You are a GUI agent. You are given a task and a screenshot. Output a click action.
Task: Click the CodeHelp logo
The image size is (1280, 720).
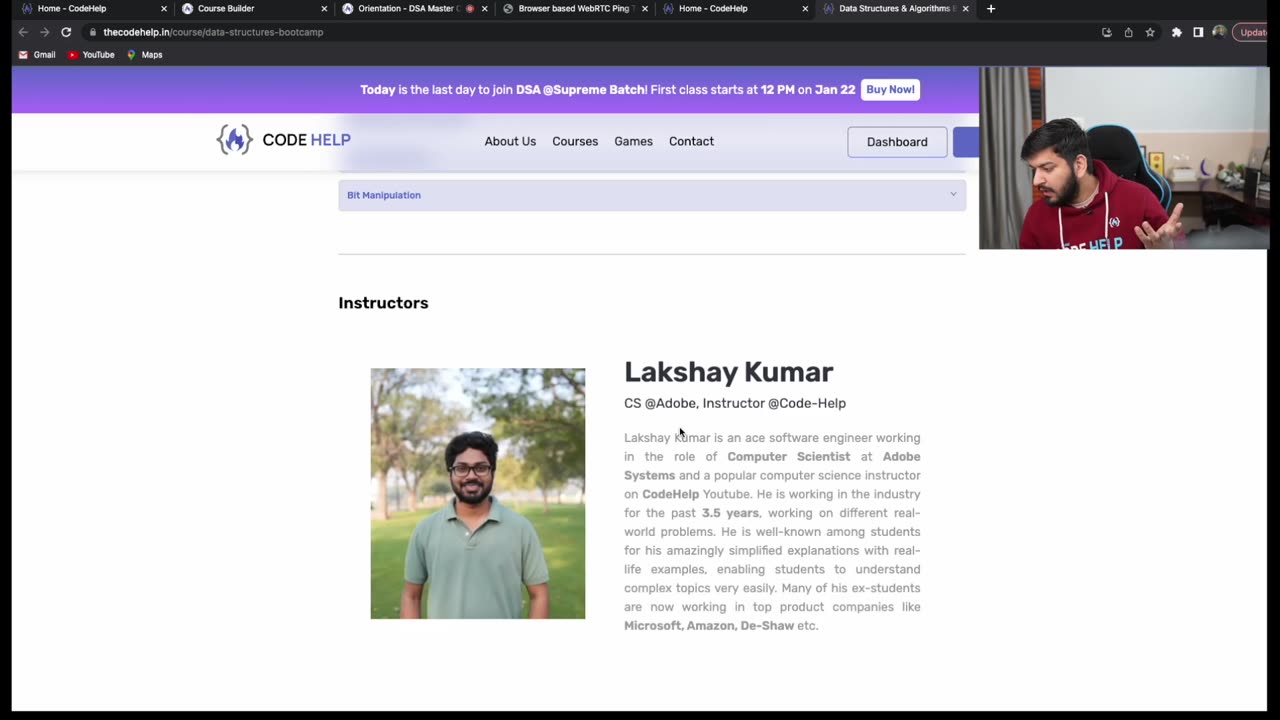tap(283, 140)
